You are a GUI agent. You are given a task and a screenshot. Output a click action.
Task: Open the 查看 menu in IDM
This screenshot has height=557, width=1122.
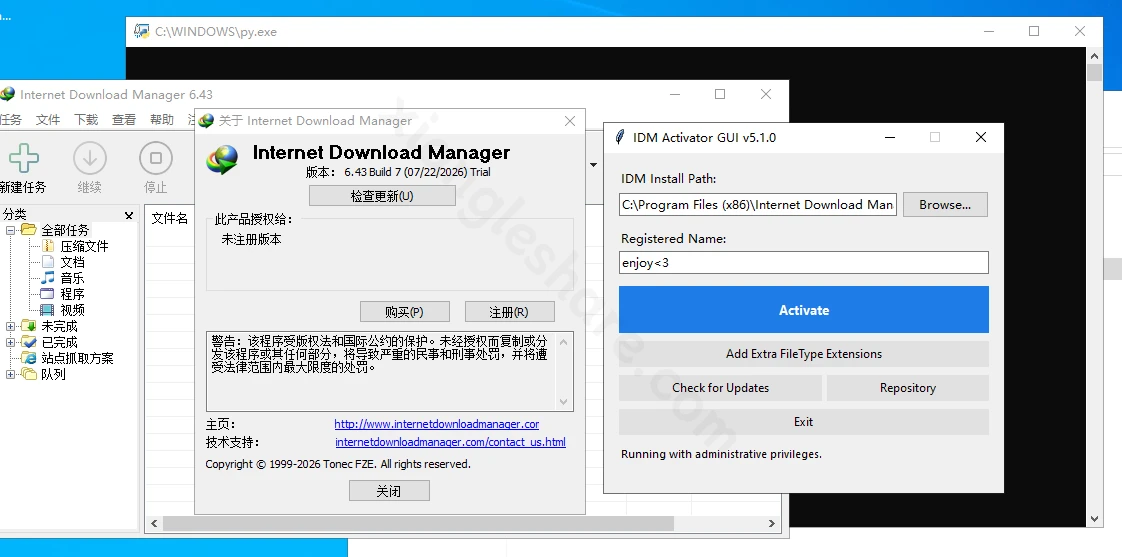pyautogui.click(x=124, y=120)
